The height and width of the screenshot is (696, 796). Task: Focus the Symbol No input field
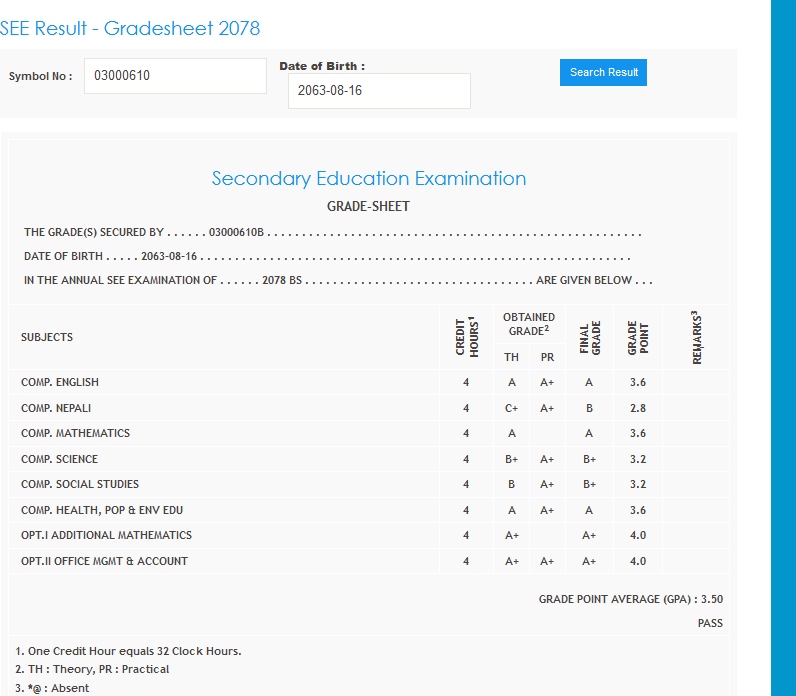(x=175, y=76)
